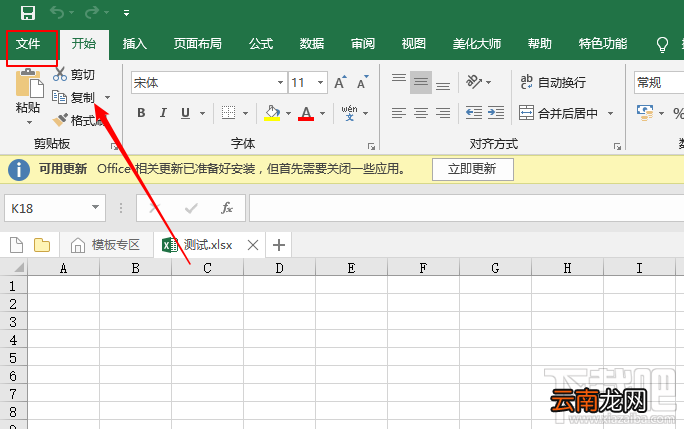The width and height of the screenshot is (684, 429).
Task: Expand the underline style arrow
Action: [x=202, y=113]
